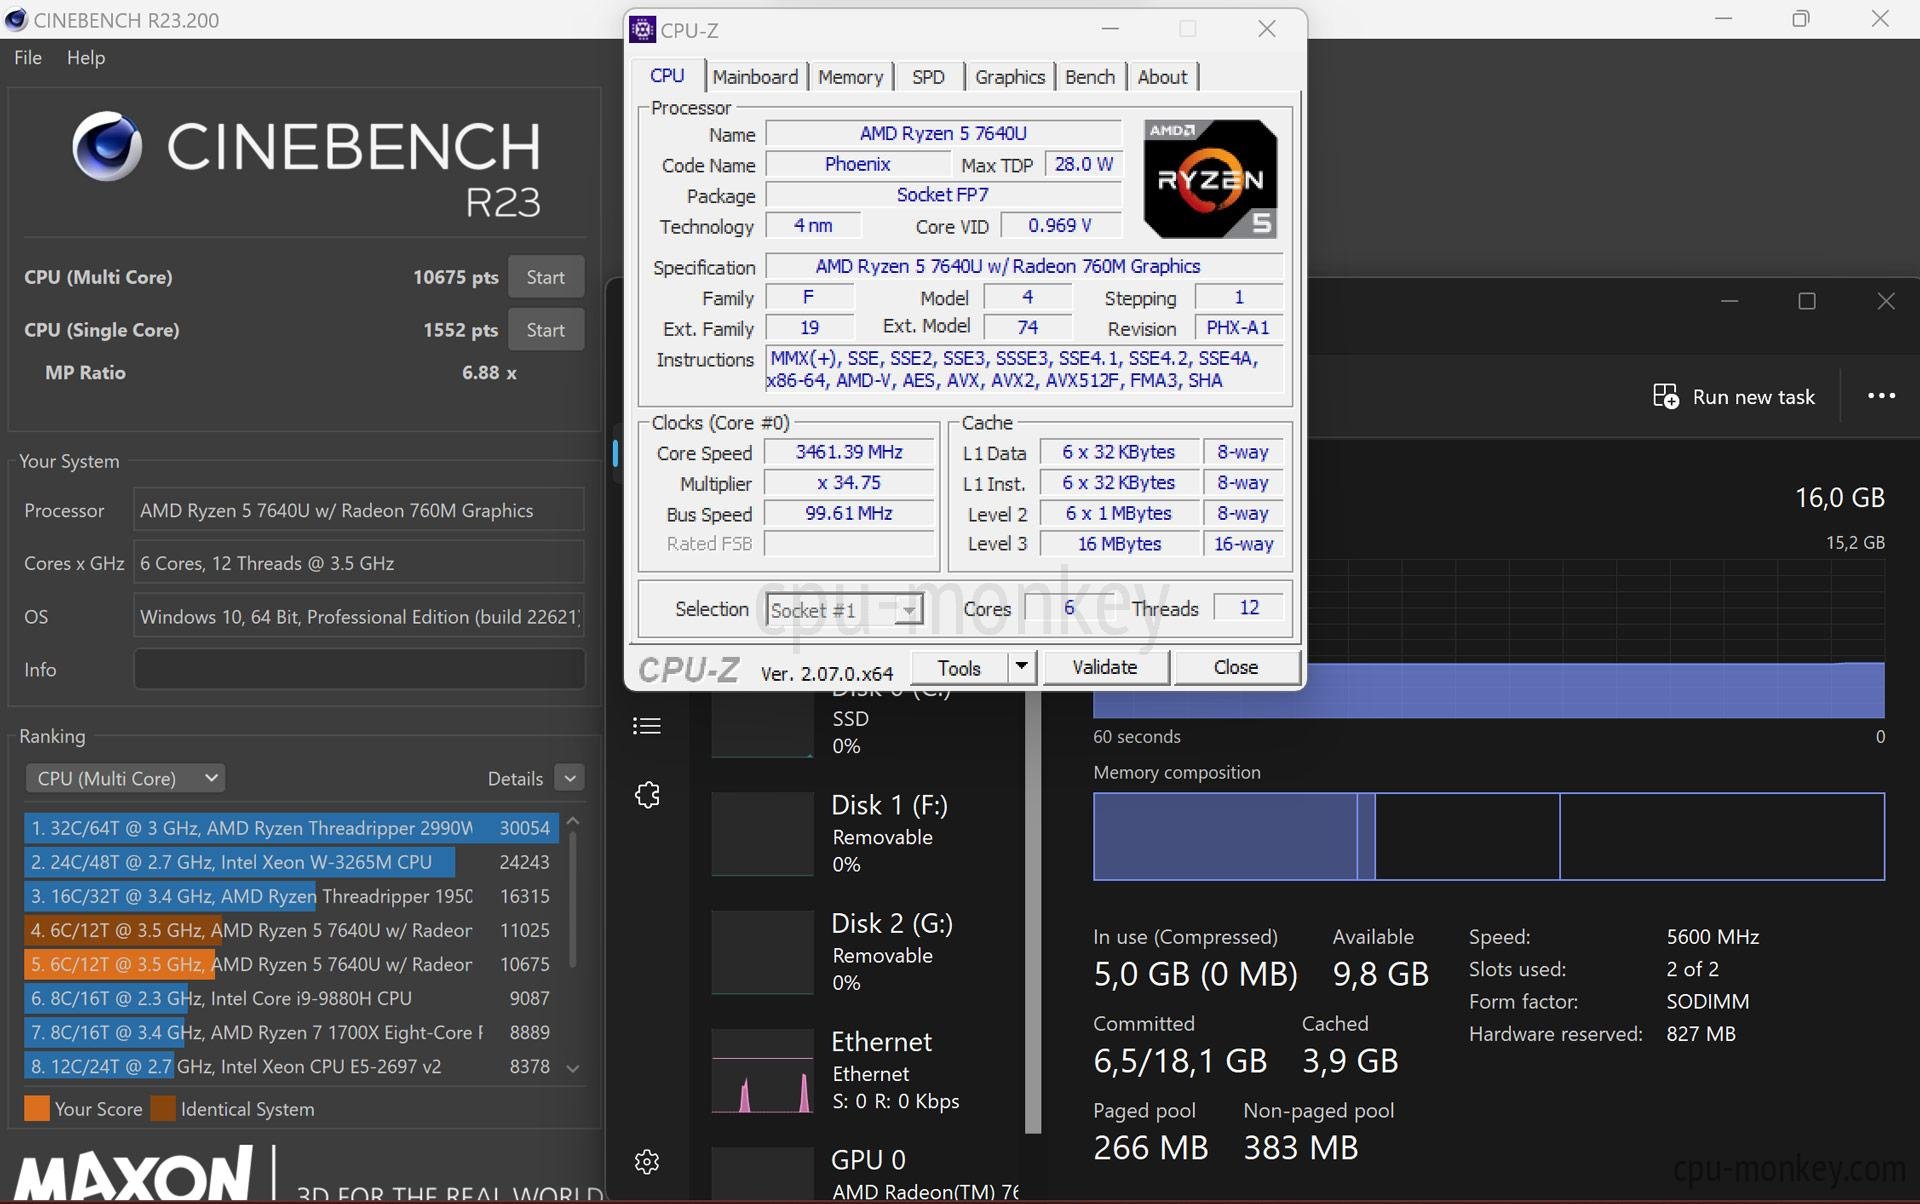Switch to the CPU tab in CPU-Z
Image resolution: width=1920 pixels, height=1204 pixels.
[x=668, y=76]
